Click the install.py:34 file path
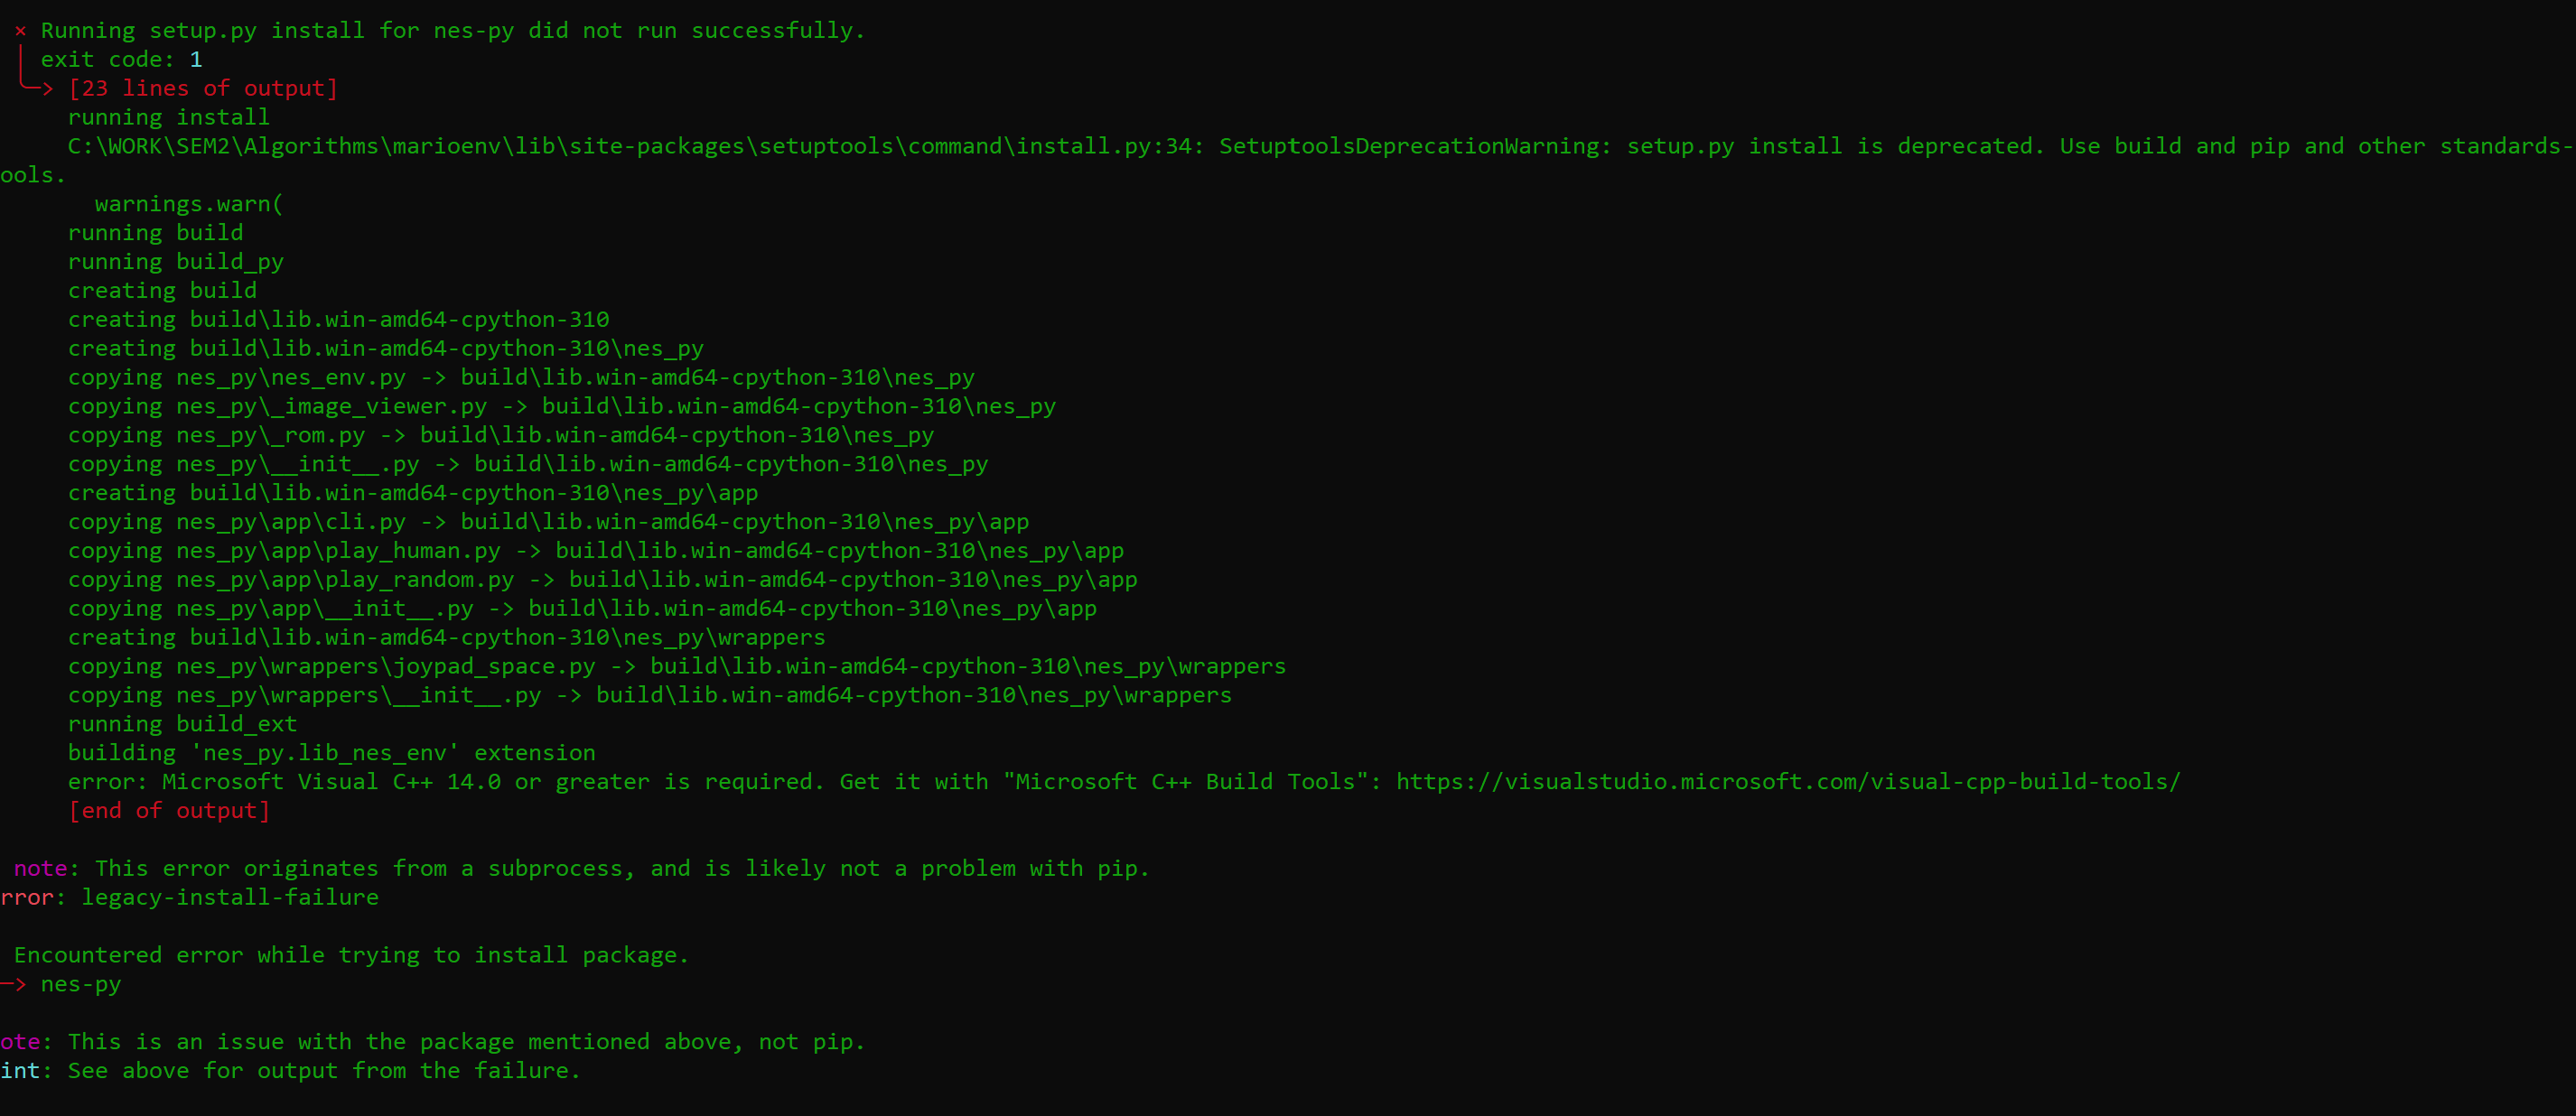This screenshot has height=1116, width=2576. [630, 146]
